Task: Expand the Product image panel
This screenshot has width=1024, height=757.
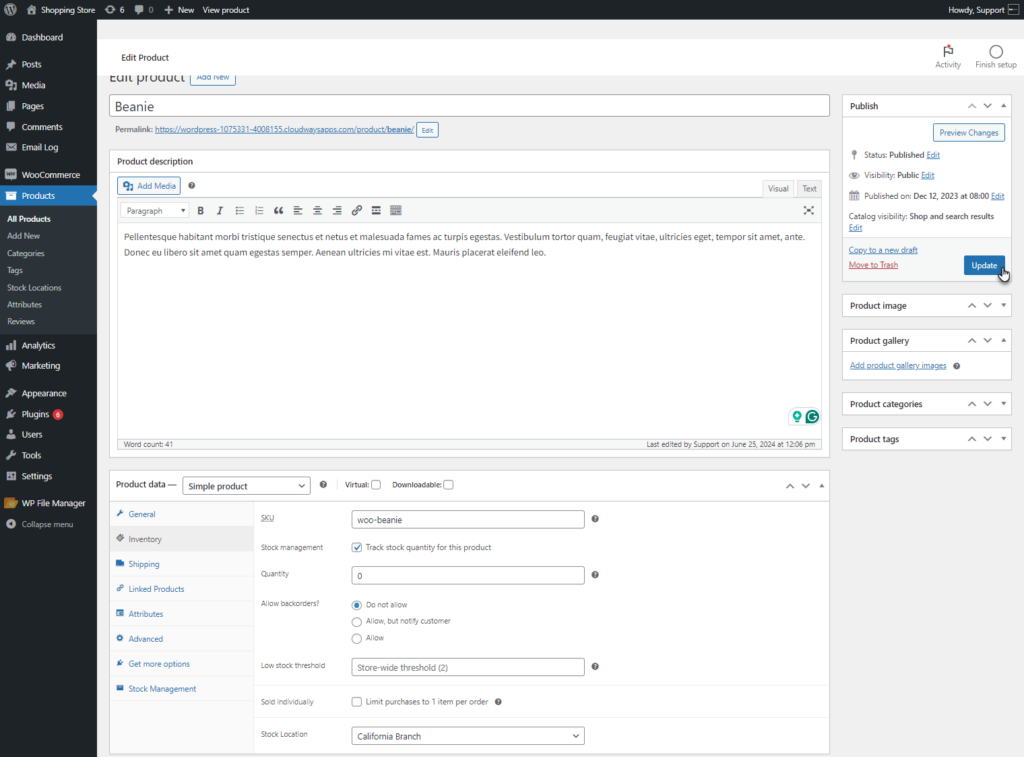Action: coord(1004,306)
